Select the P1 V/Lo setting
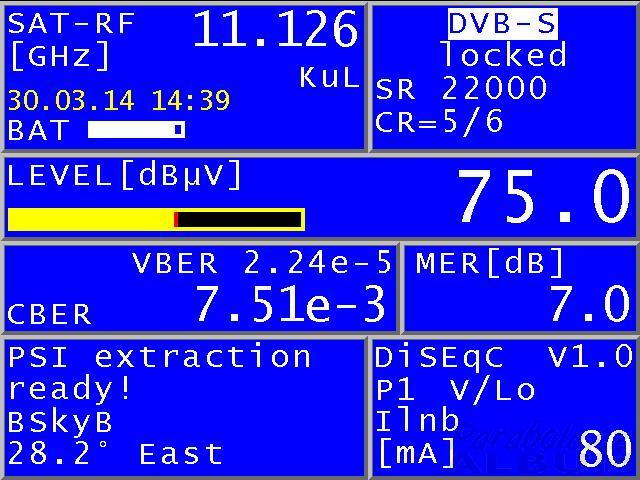Viewport: 640px width, 480px height. (455, 390)
